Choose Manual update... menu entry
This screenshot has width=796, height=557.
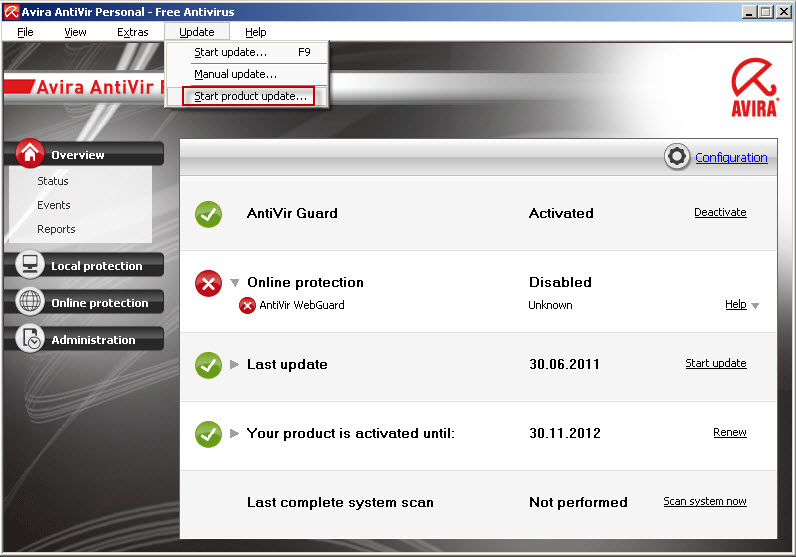pyautogui.click(x=247, y=74)
